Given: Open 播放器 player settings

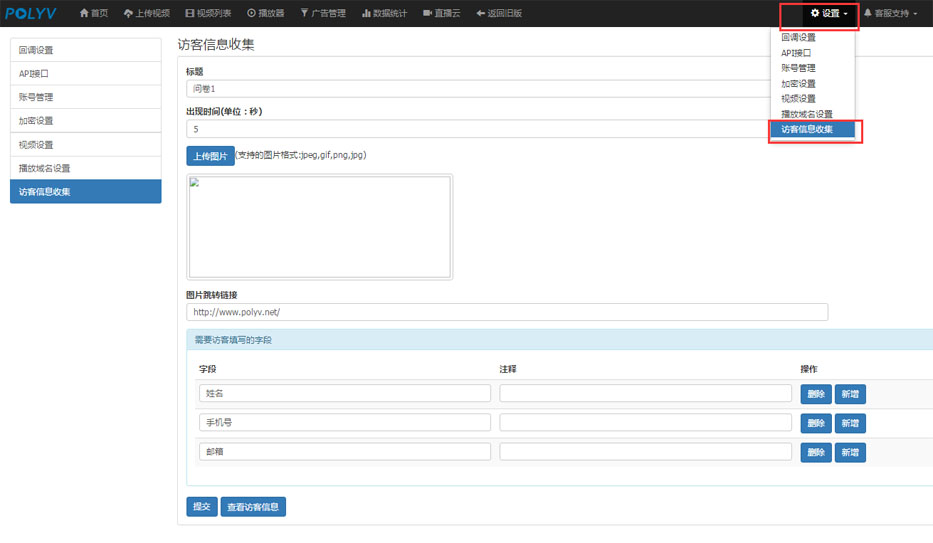Looking at the screenshot, I should 266,13.
